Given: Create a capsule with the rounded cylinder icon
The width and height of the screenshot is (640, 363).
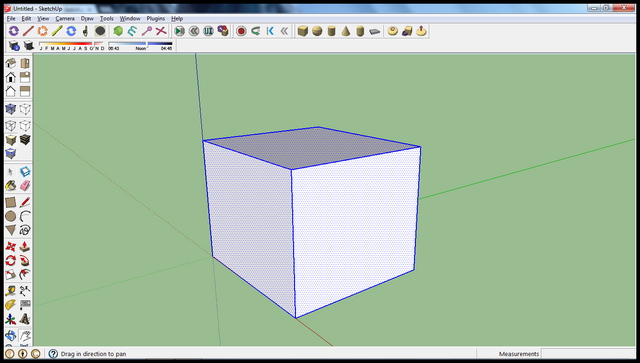Looking at the screenshot, I should pos(360,31).
